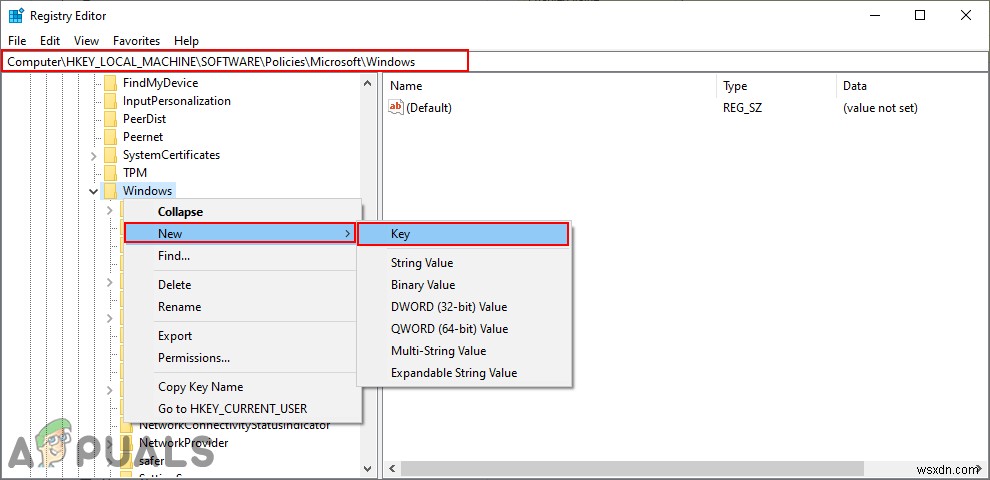Create a new QWORD (64-bit) Value
Viewport: 990px width, 480px height.
[x=463, y=329]
